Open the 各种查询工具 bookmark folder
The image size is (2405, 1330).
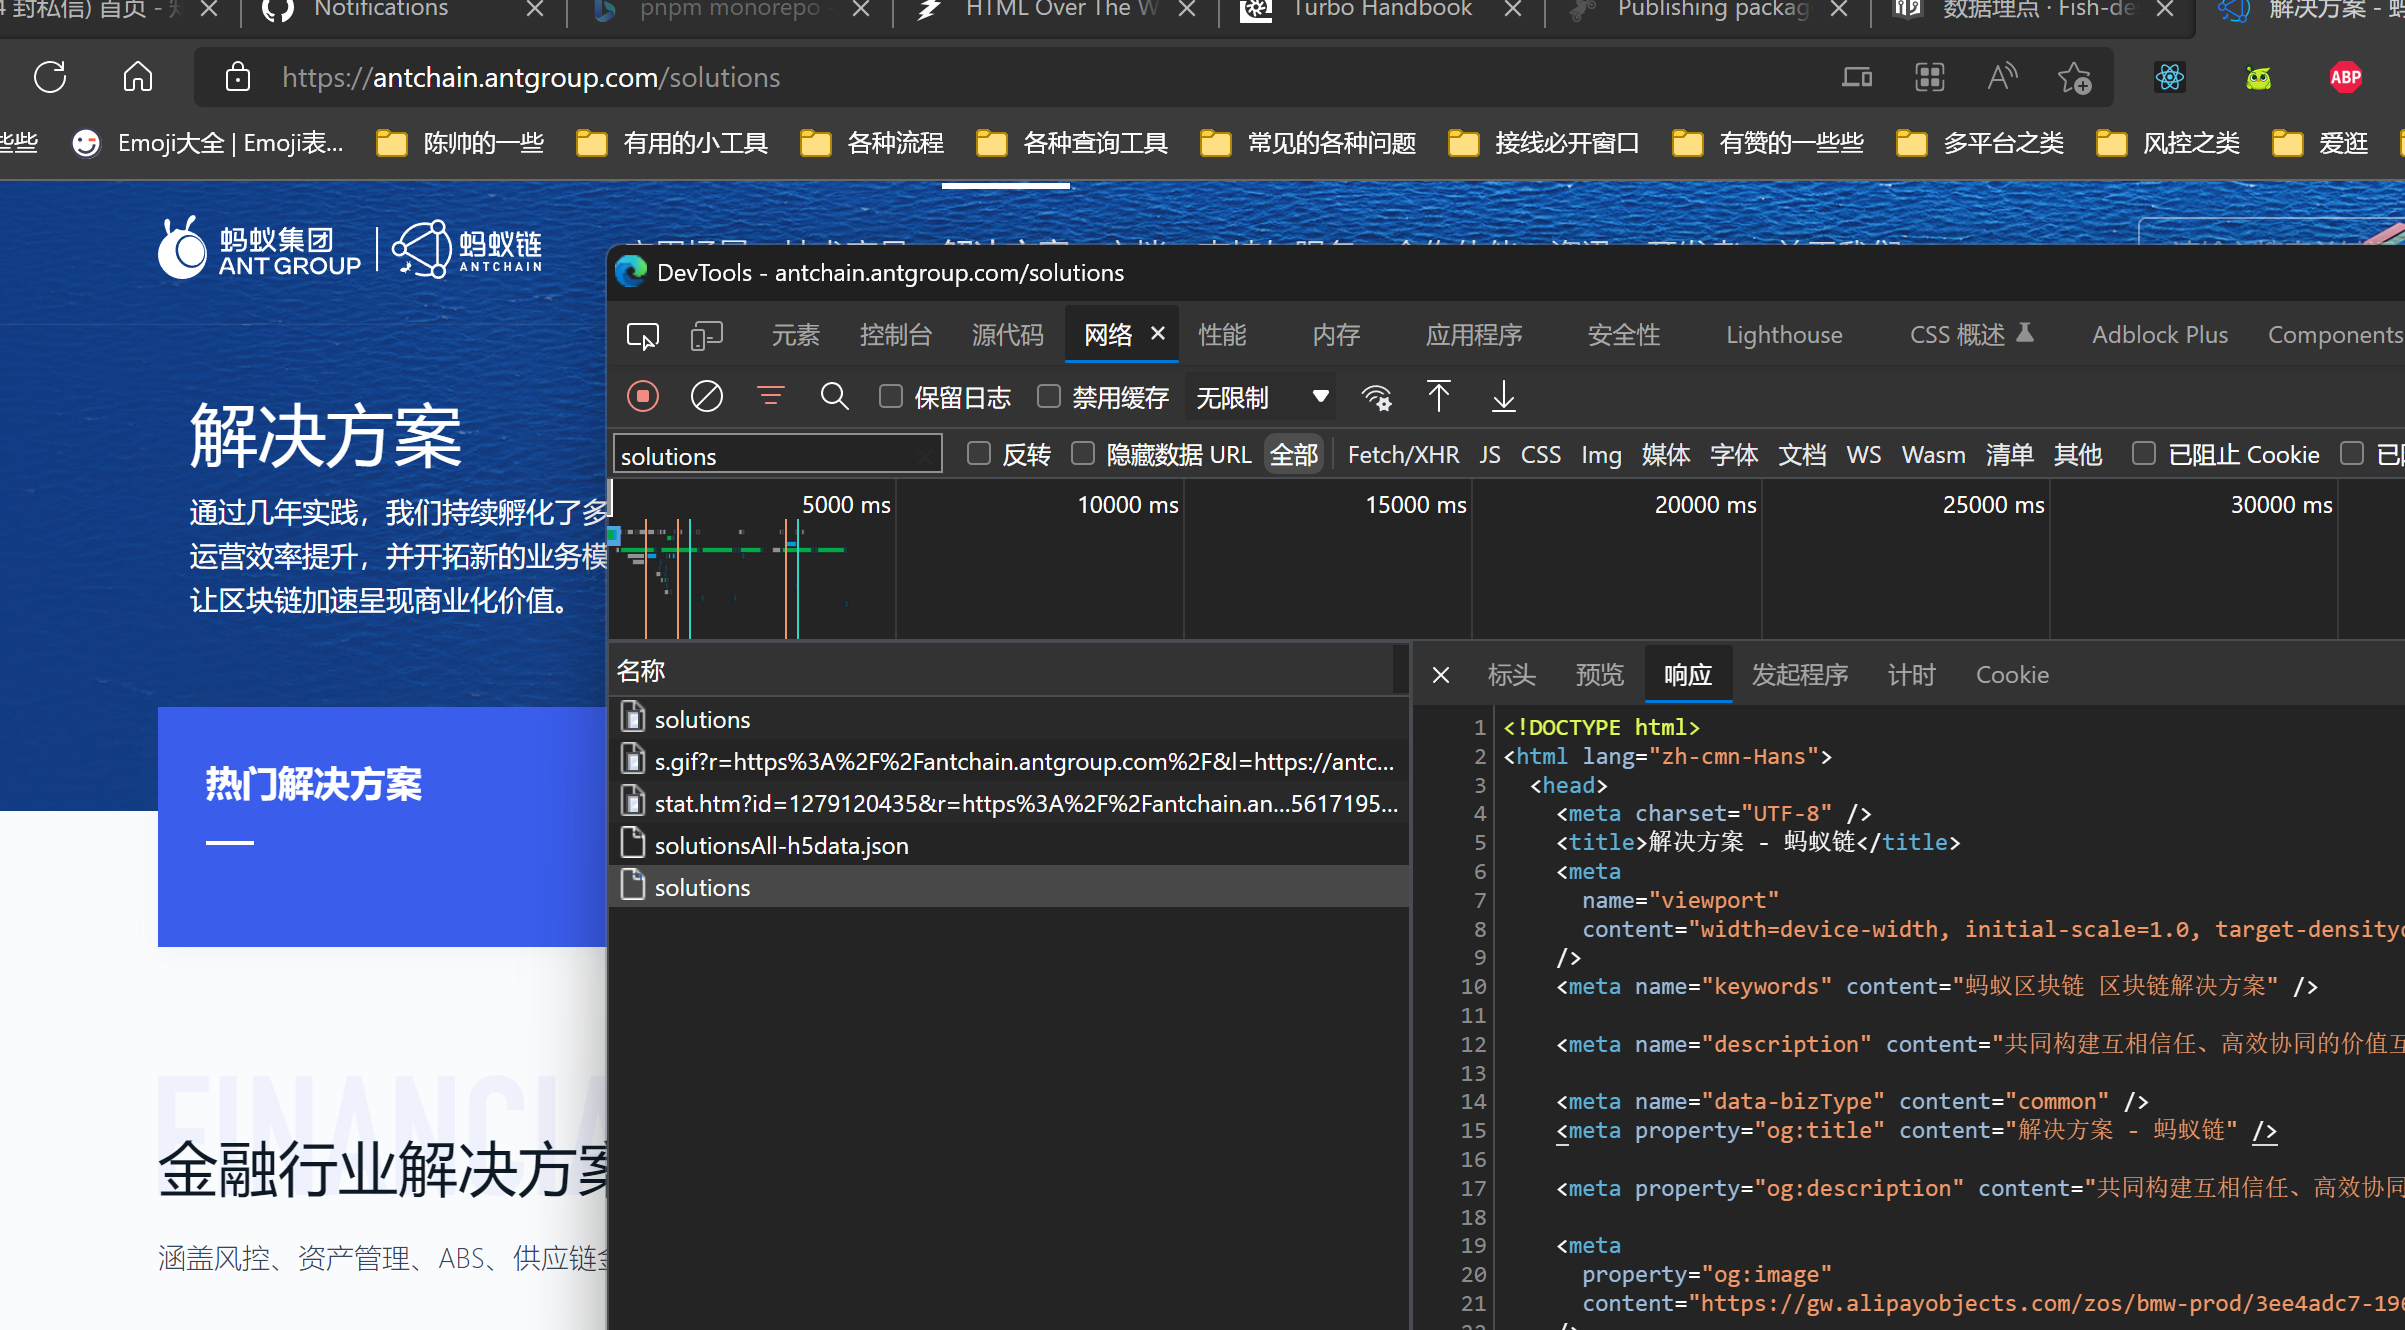pyautogui.click(x=1072, y=143)
